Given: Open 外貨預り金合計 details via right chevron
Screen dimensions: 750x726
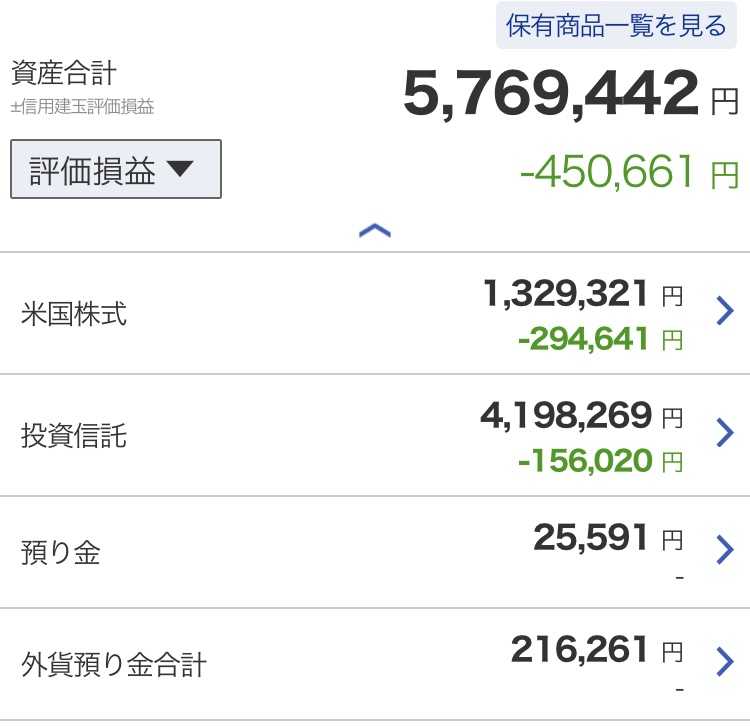Looking at the screenshot, I should [x=725, y=662].
